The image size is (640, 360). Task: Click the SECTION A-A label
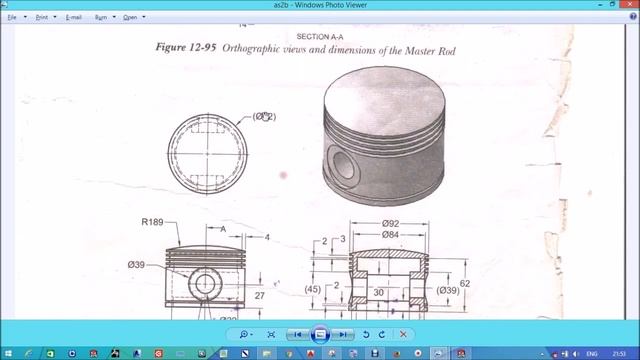320,37
